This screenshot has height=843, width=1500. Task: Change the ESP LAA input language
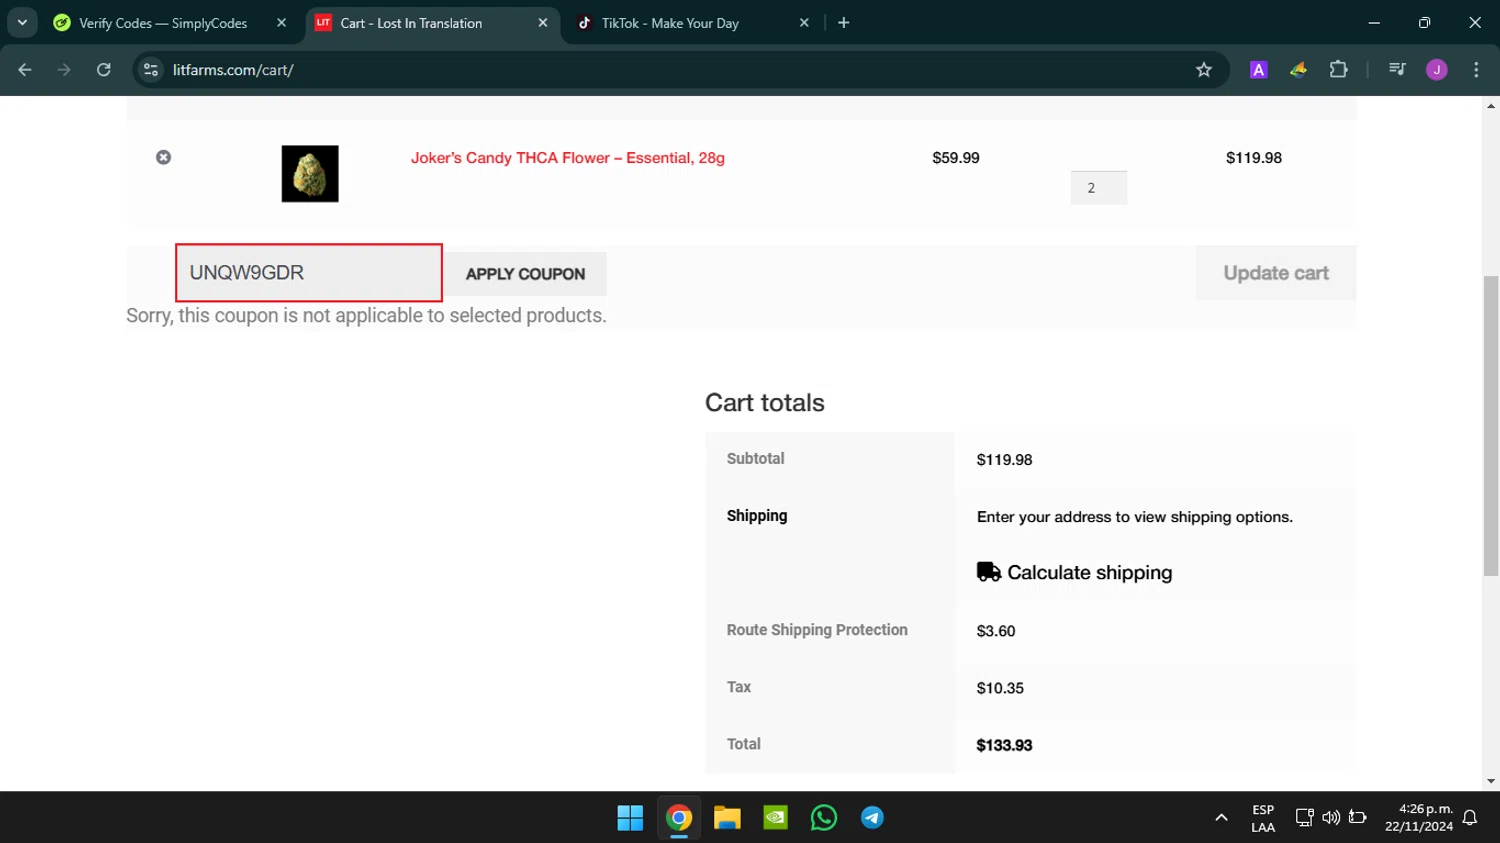(1263, 818)
